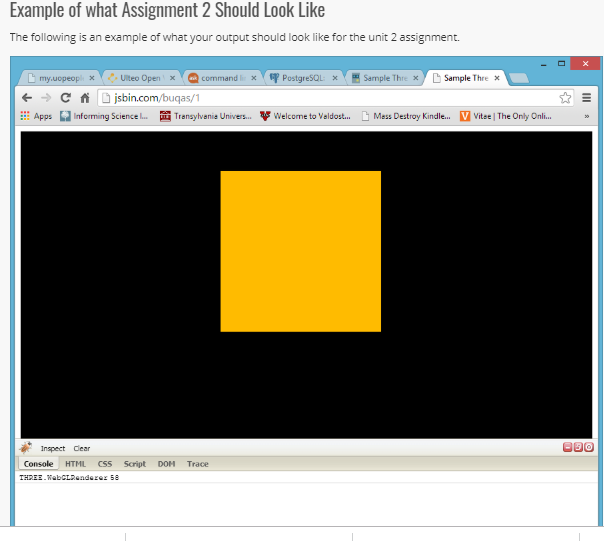Viewport: 604px width, 541px height.
Task: Select the Trace tab in Firebug
Action: (198, 464)
